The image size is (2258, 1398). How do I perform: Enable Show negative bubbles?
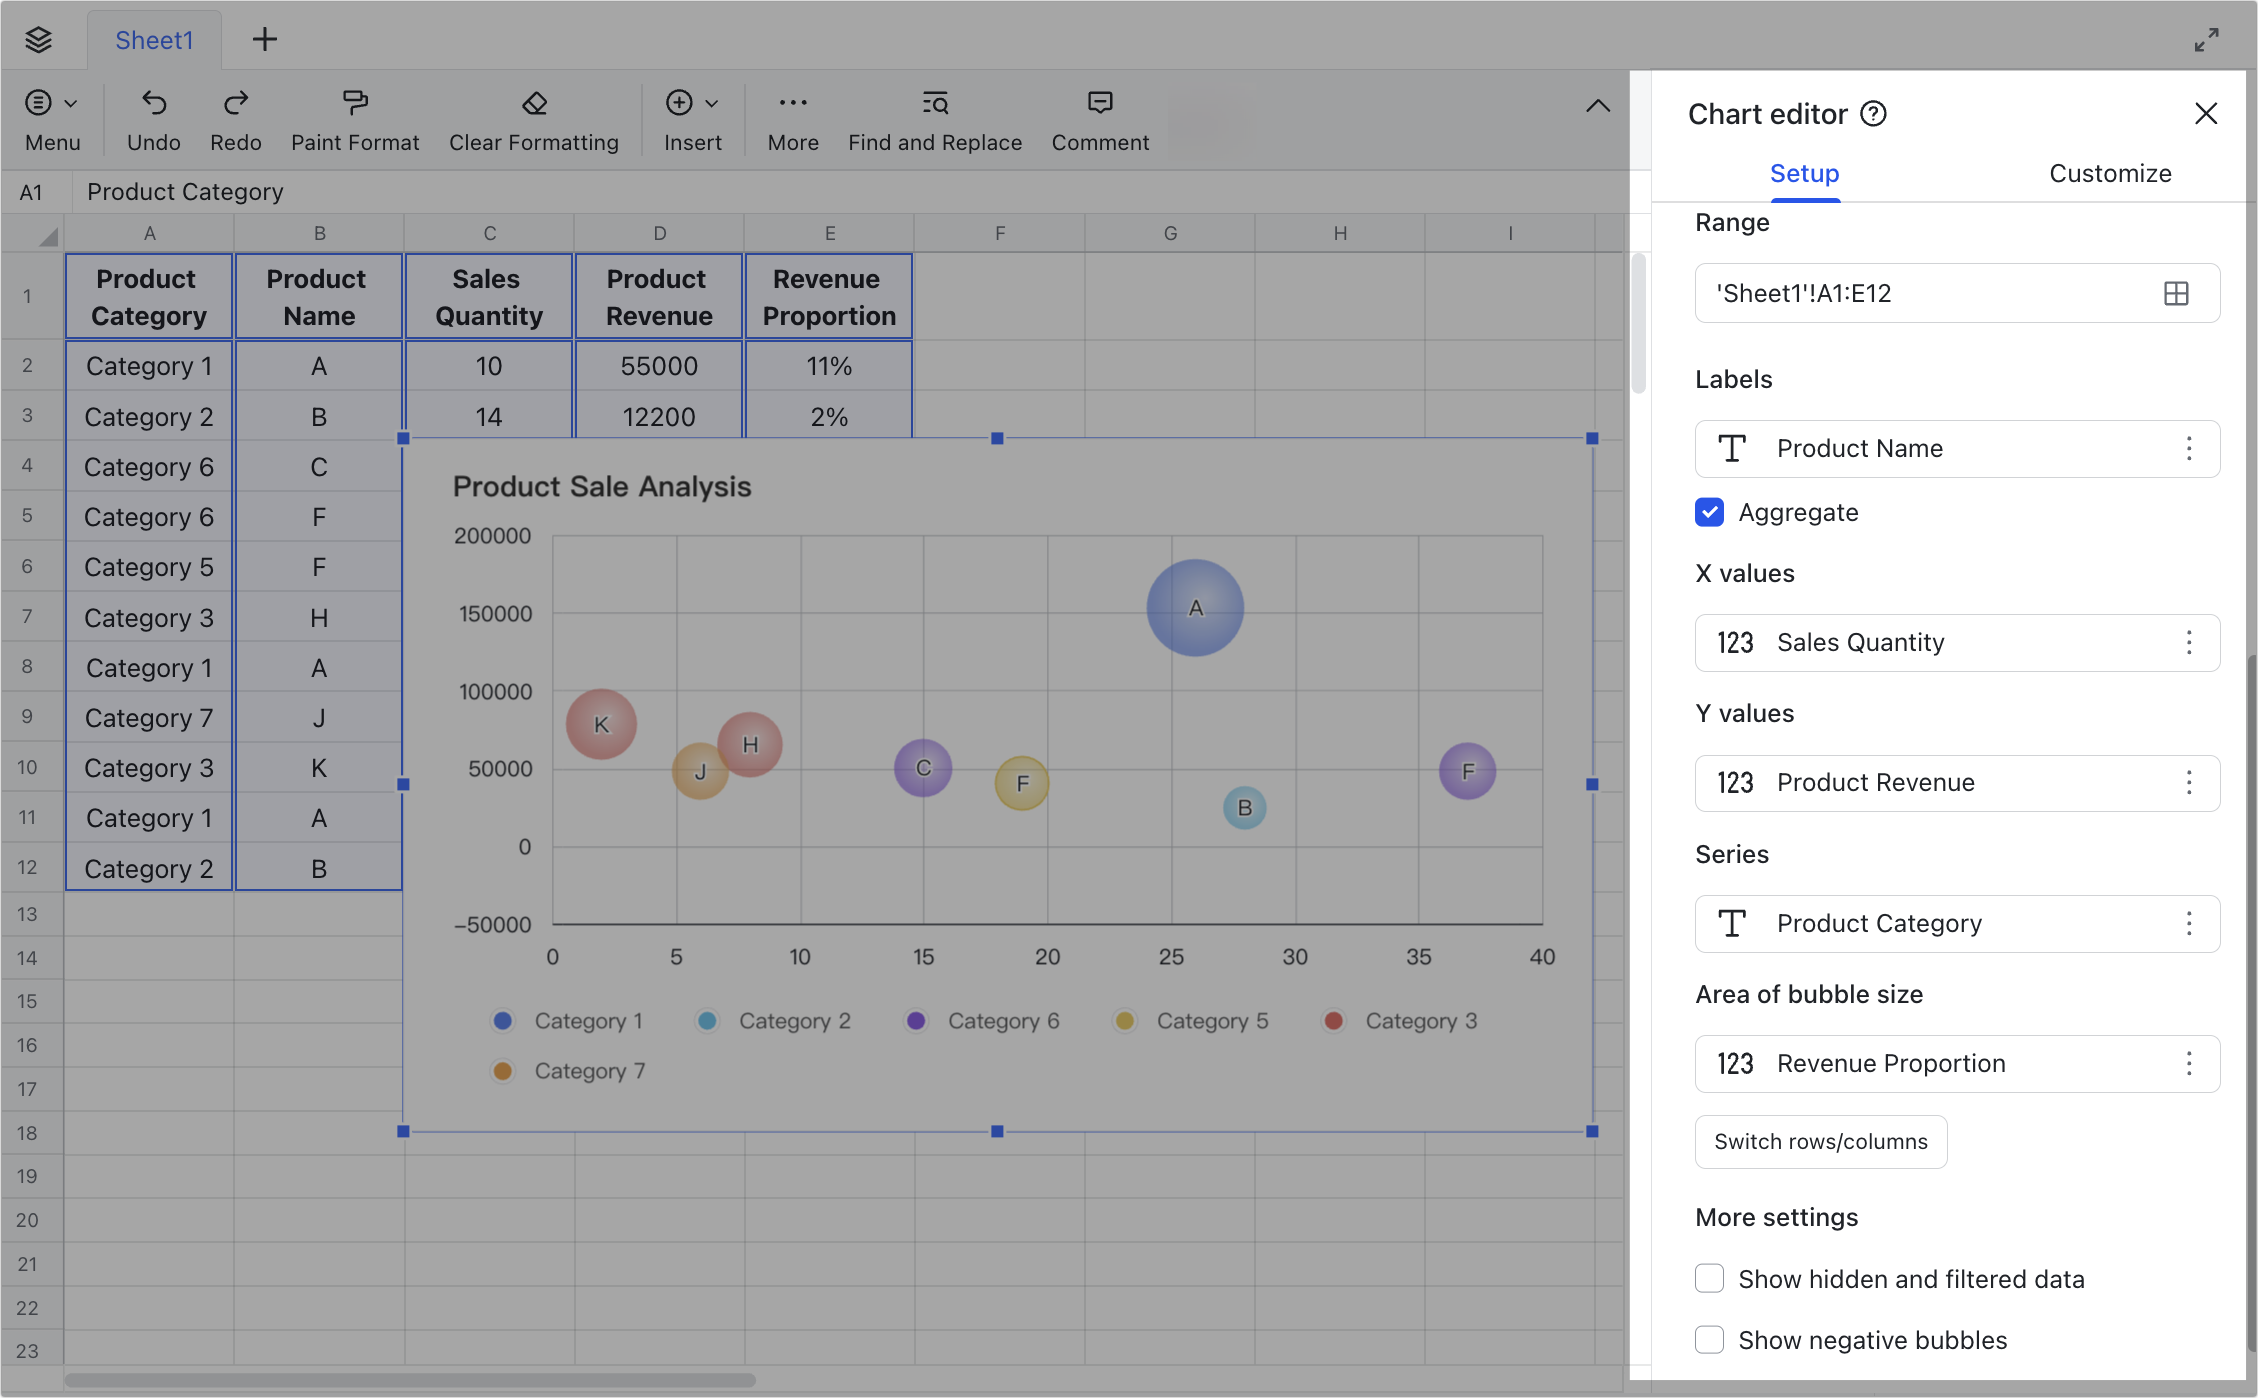(x=1709, y=1340)
